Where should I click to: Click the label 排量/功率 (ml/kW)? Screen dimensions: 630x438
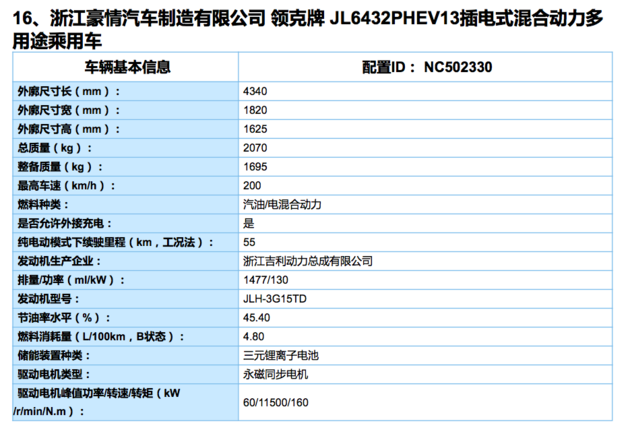coord(71,280)
